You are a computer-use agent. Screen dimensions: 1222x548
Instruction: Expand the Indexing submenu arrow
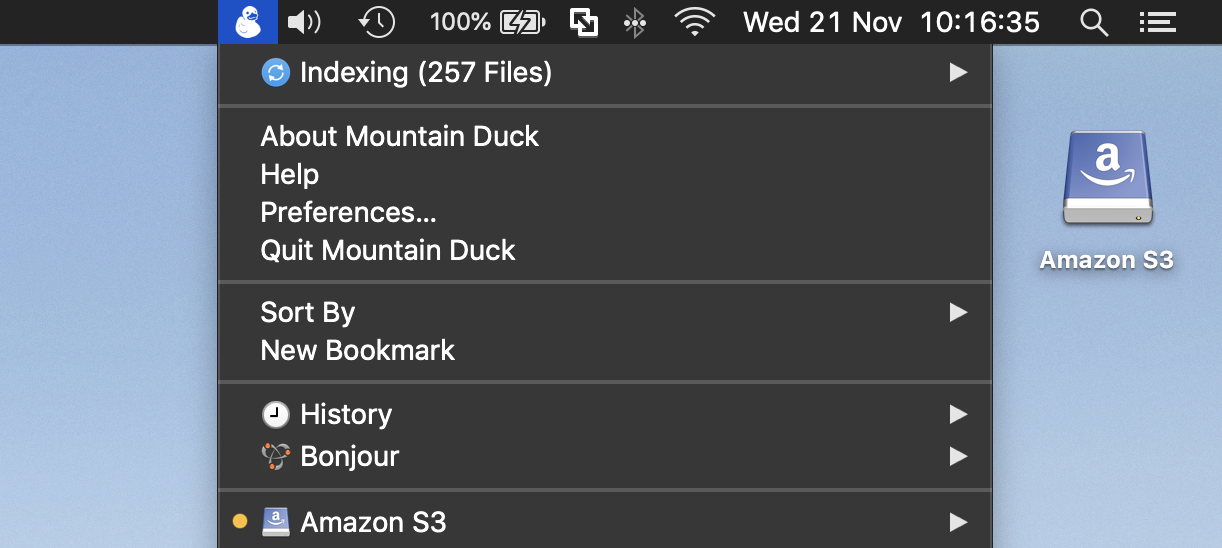958,72
